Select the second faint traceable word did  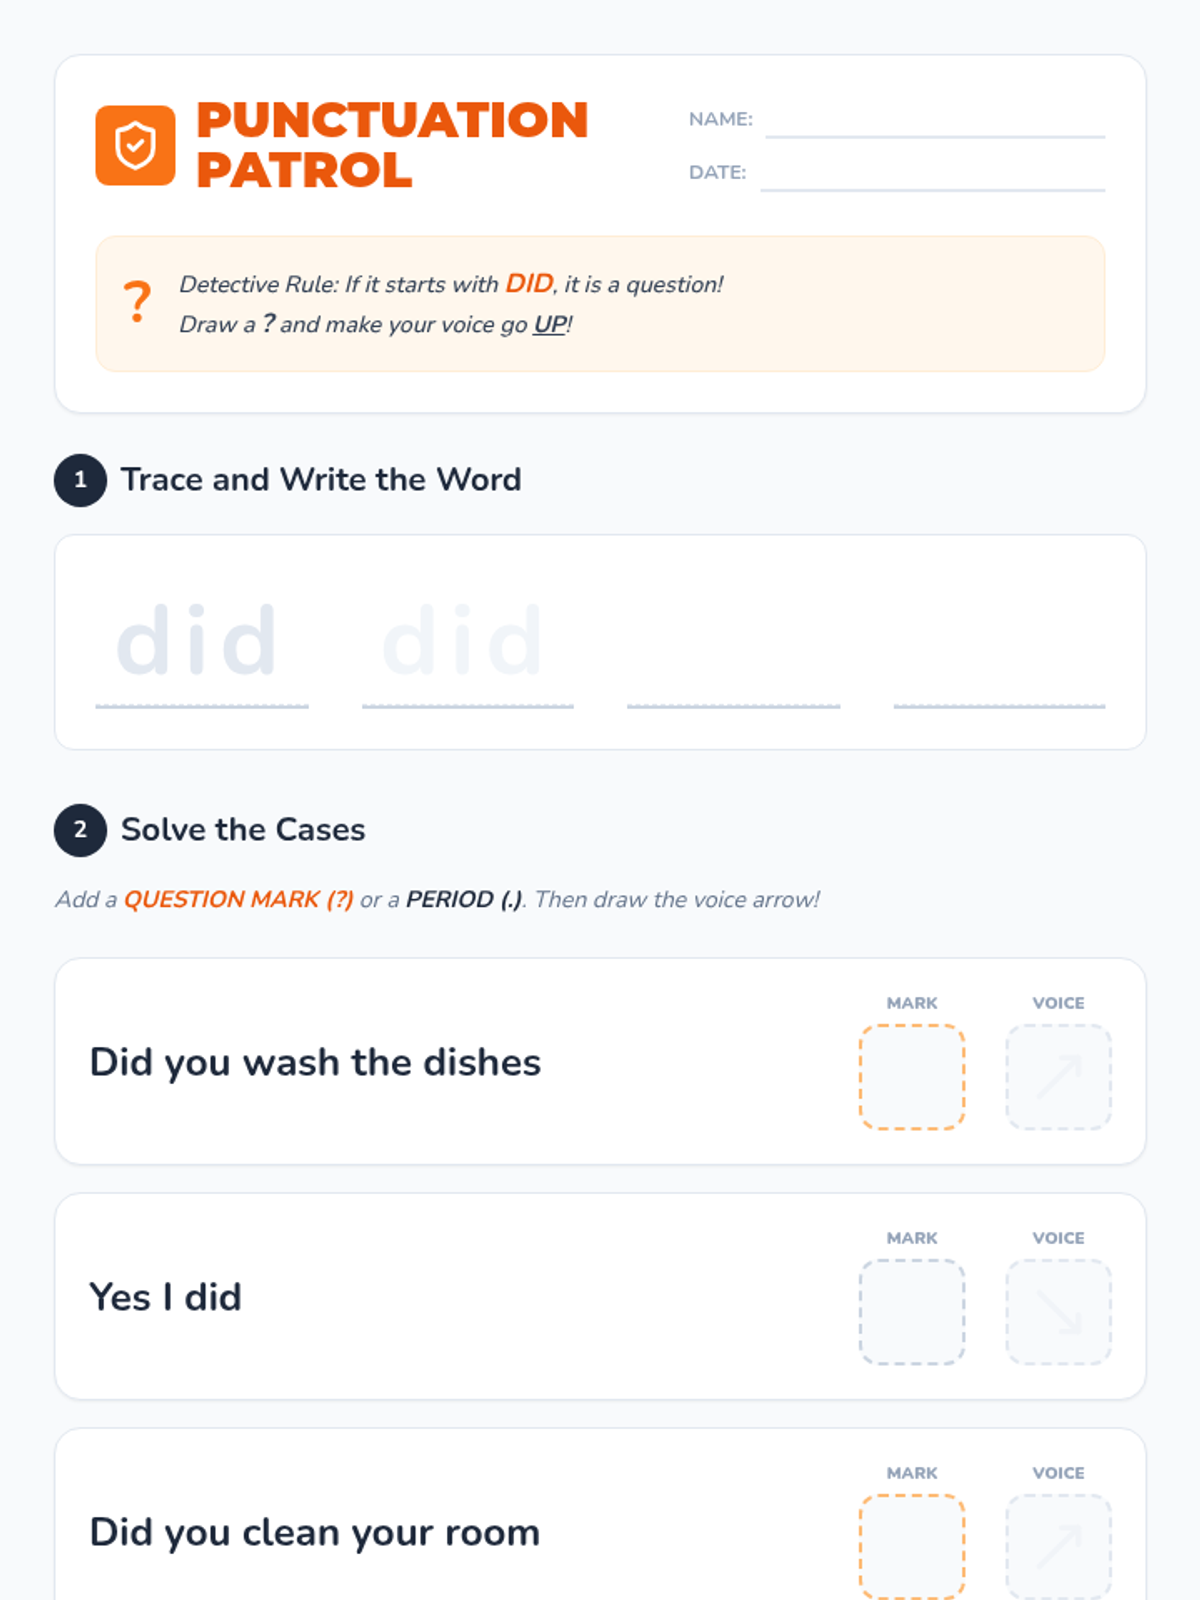point(463,640)
